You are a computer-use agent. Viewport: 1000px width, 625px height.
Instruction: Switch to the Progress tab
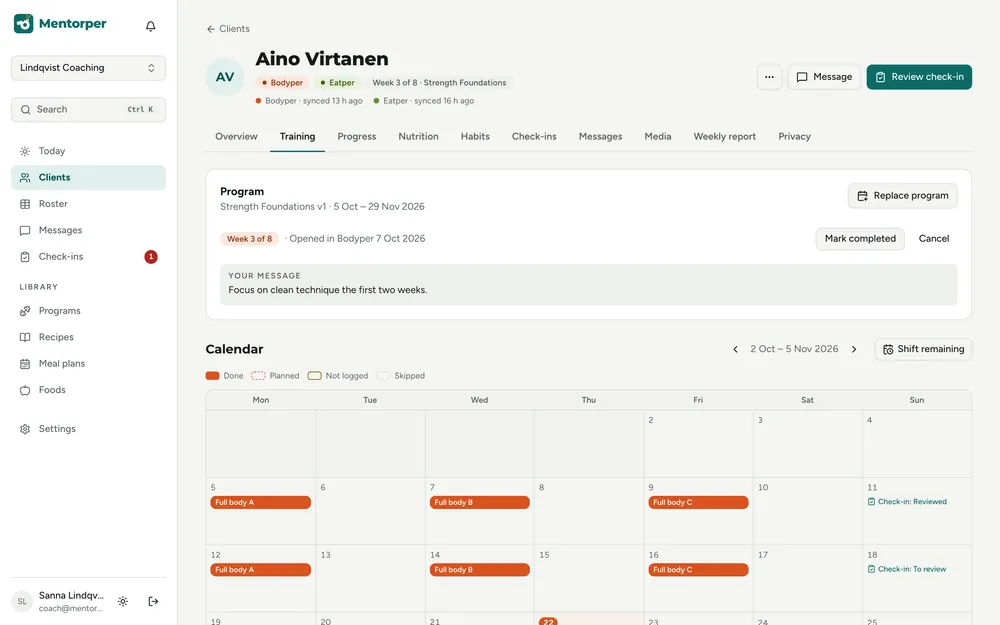pyautogui.click(x=357, y=136)
